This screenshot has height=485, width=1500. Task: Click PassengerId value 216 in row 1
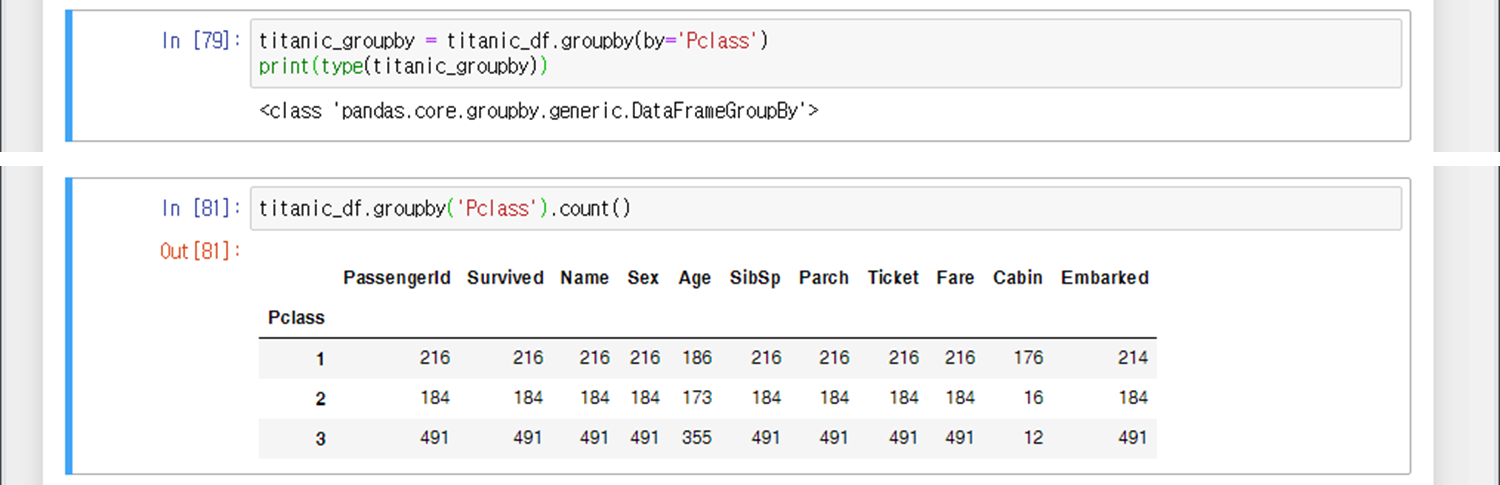pyautogui.click(x=435, y=358)
